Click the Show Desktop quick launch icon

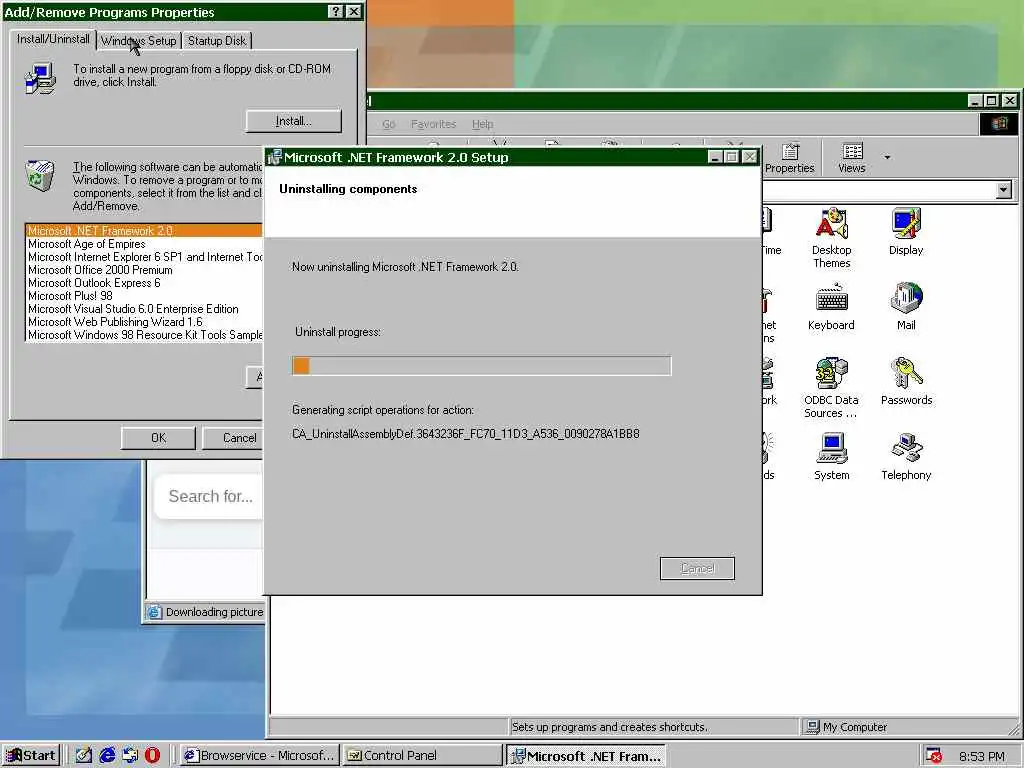click(x=84, y=755)
